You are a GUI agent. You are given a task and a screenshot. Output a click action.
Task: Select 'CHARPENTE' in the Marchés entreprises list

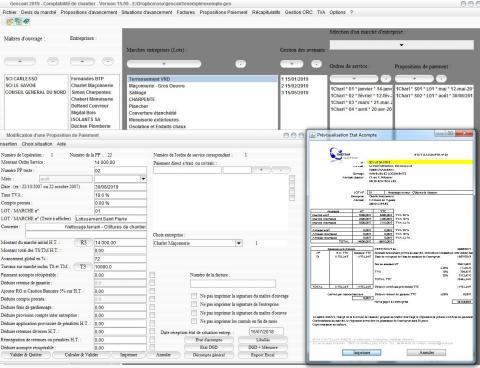[142, 99]
